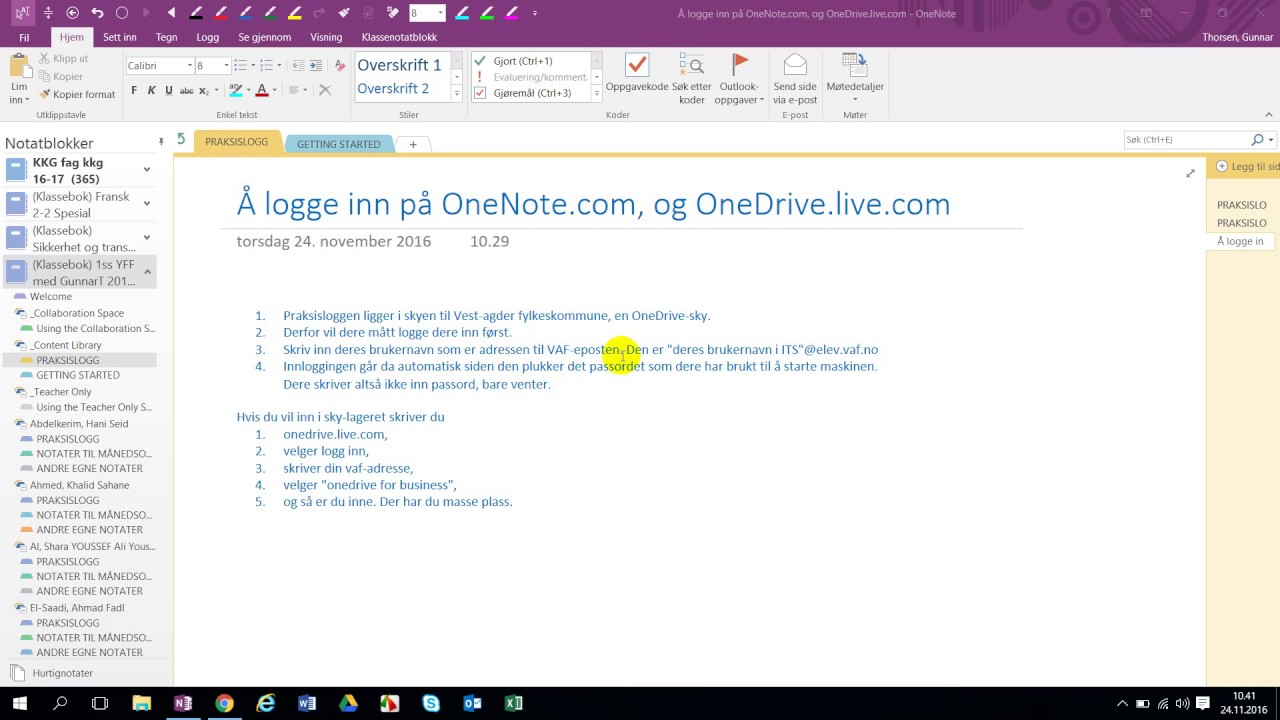This screenshot has height=720, width=1280.
Task: Add new section with plus tab
Action: [x=413, y=144]
